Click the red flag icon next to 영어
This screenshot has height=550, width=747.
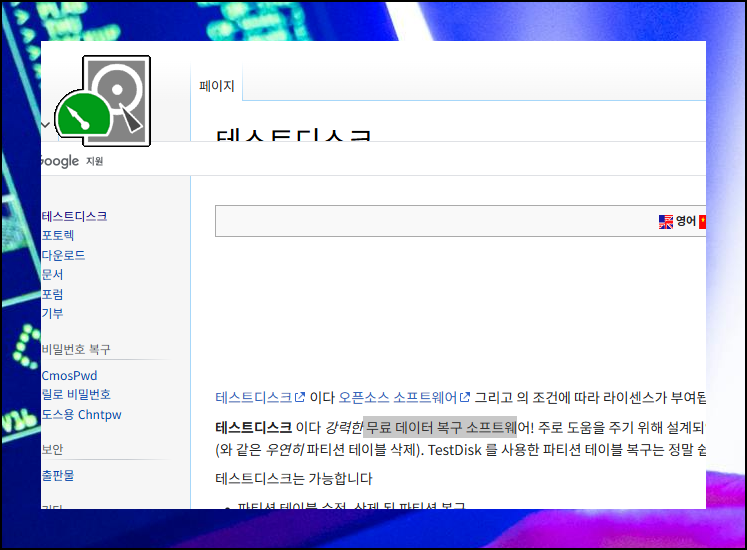click(702, 222)
